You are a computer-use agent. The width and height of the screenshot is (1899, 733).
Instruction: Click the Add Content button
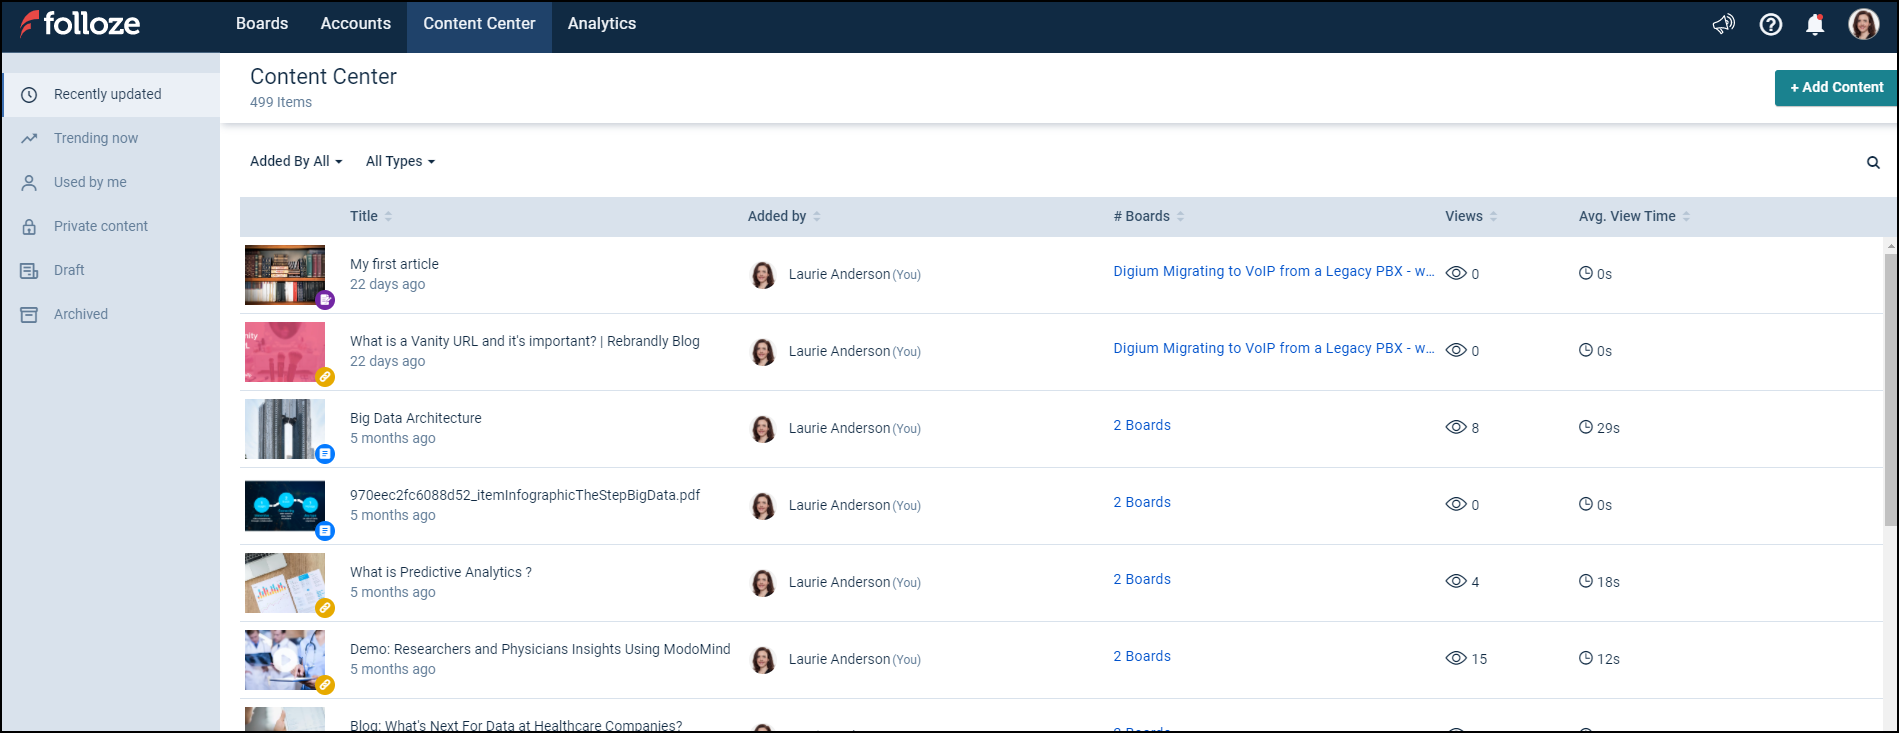(x=1836, y=87)
